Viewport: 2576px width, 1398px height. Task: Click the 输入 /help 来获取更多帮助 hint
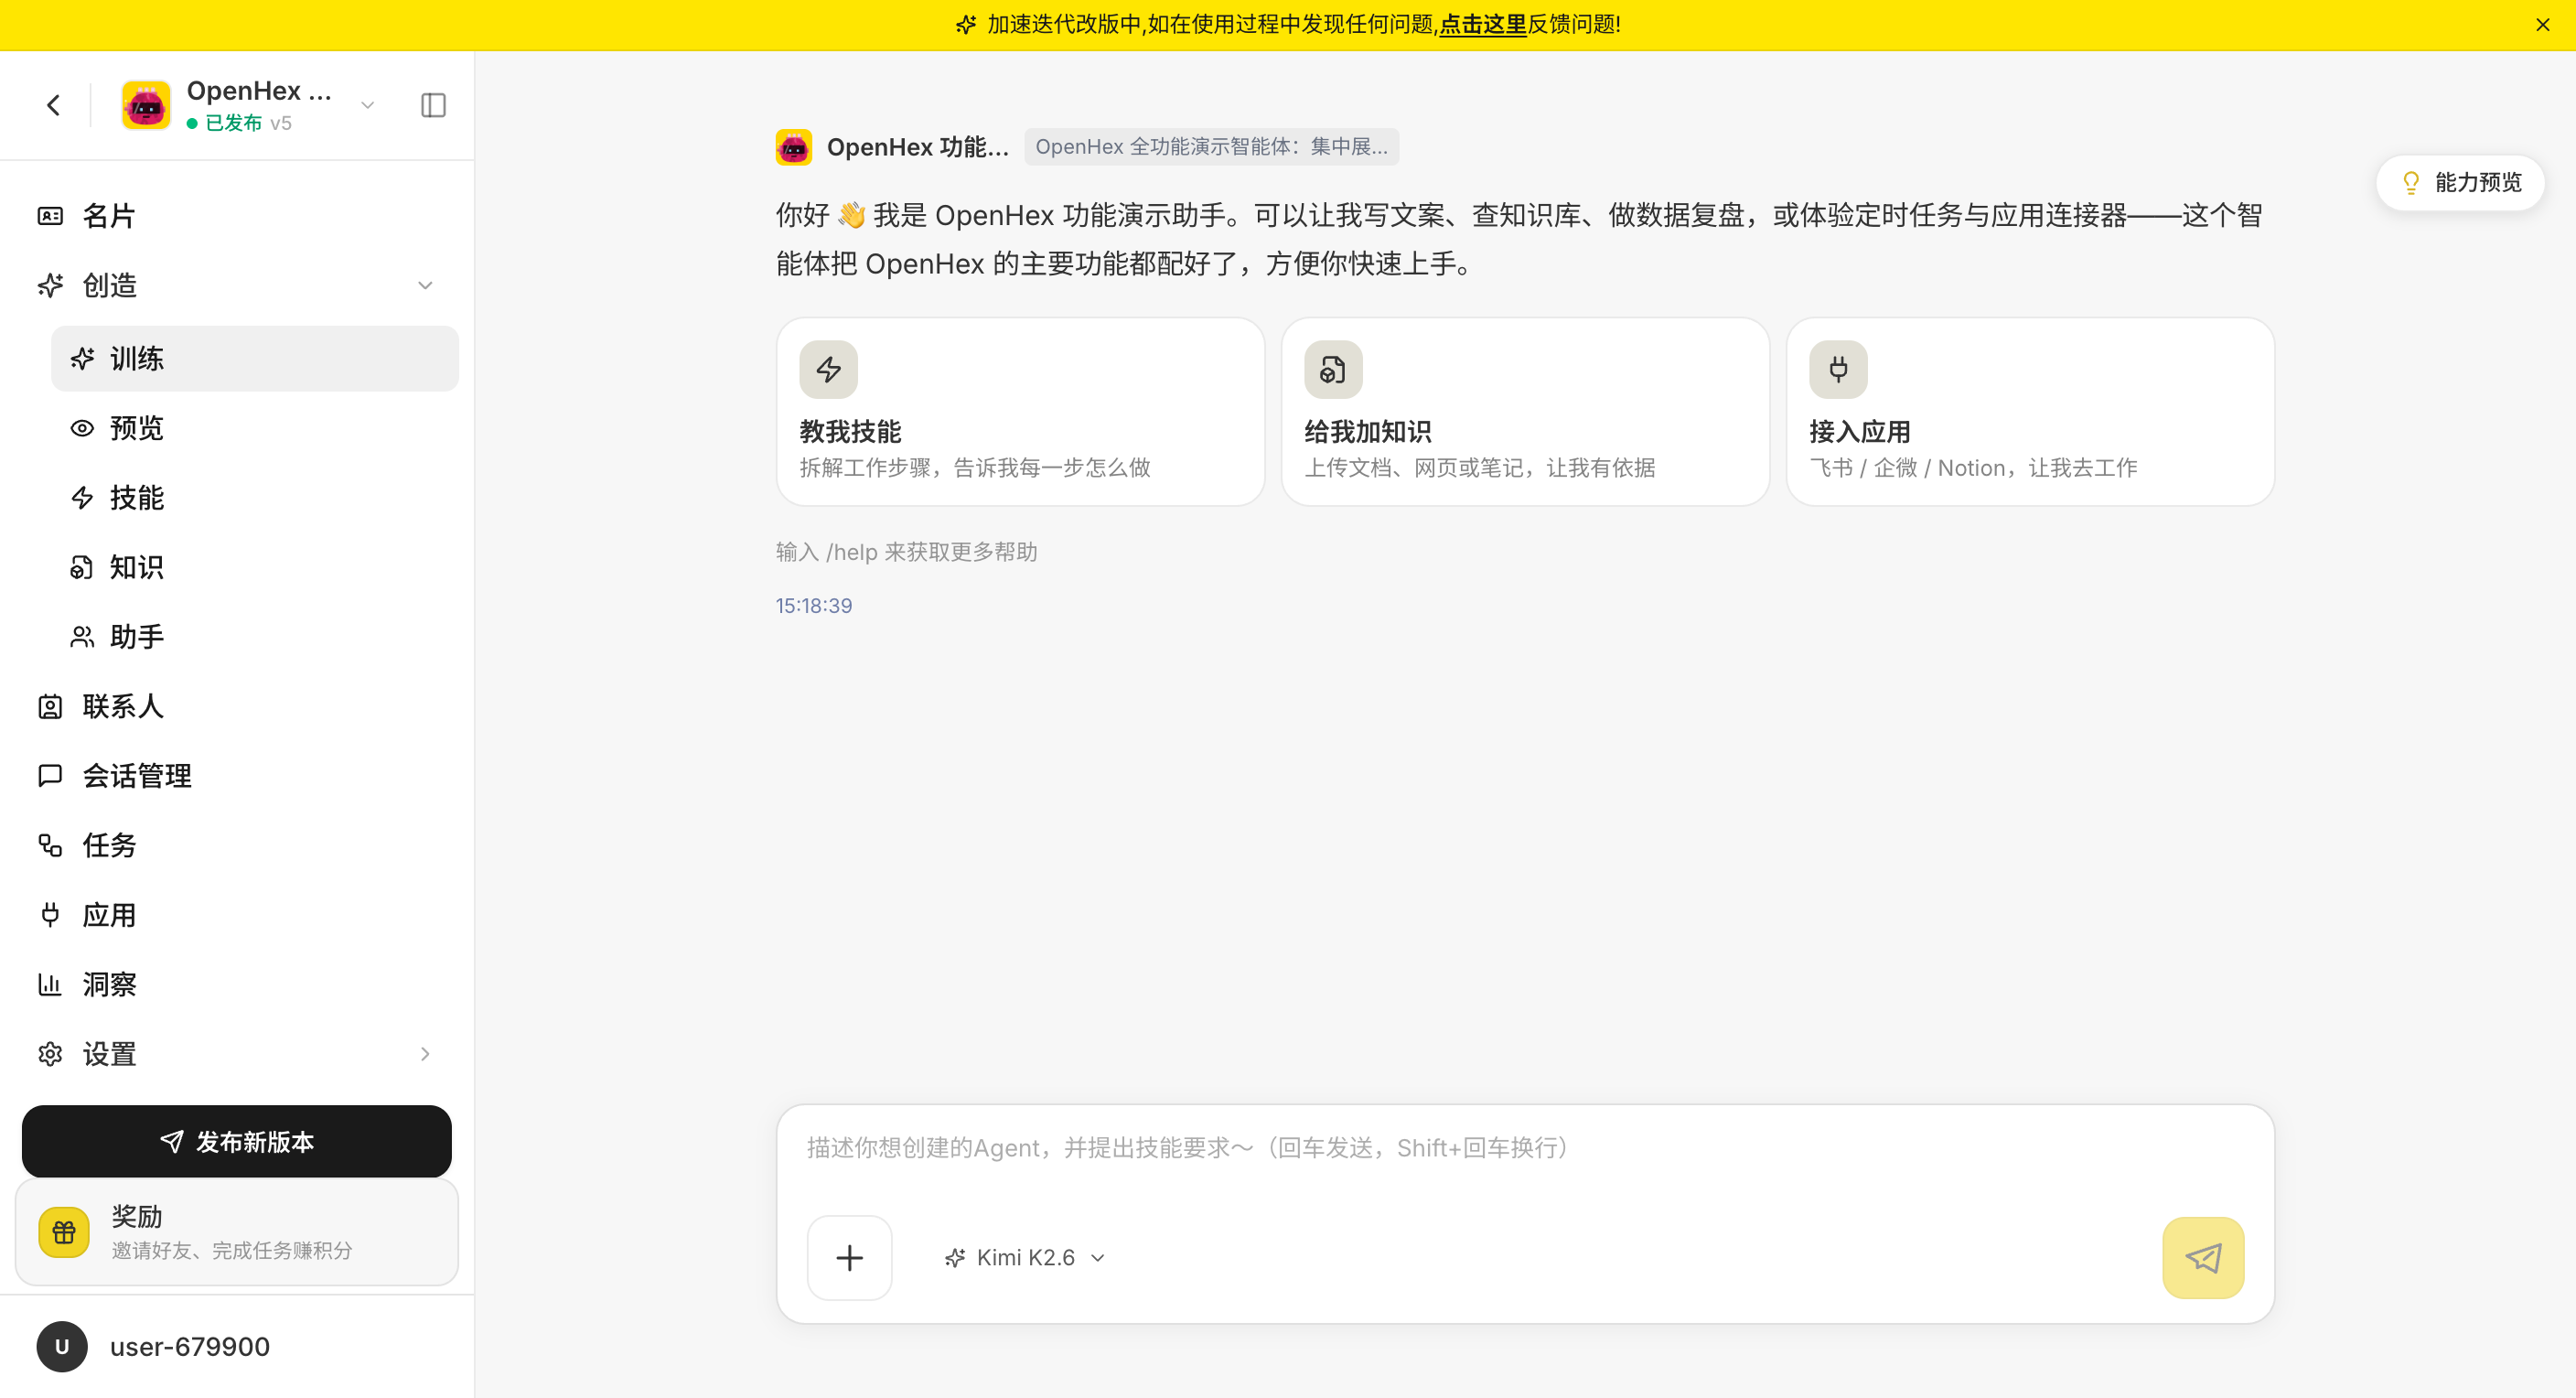pyautogui.click(x=907, y=552)
